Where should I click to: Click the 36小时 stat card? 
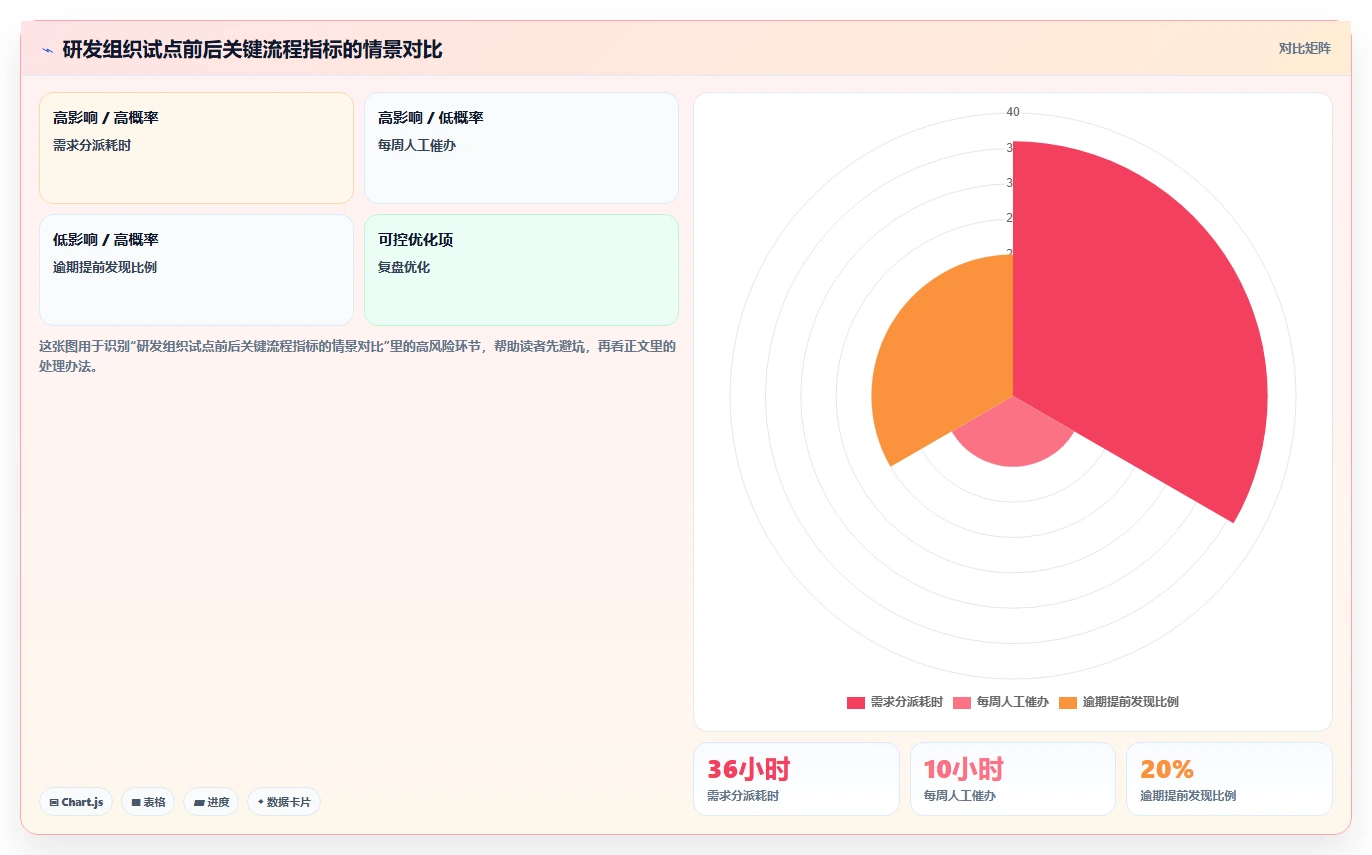coord(796,779)
